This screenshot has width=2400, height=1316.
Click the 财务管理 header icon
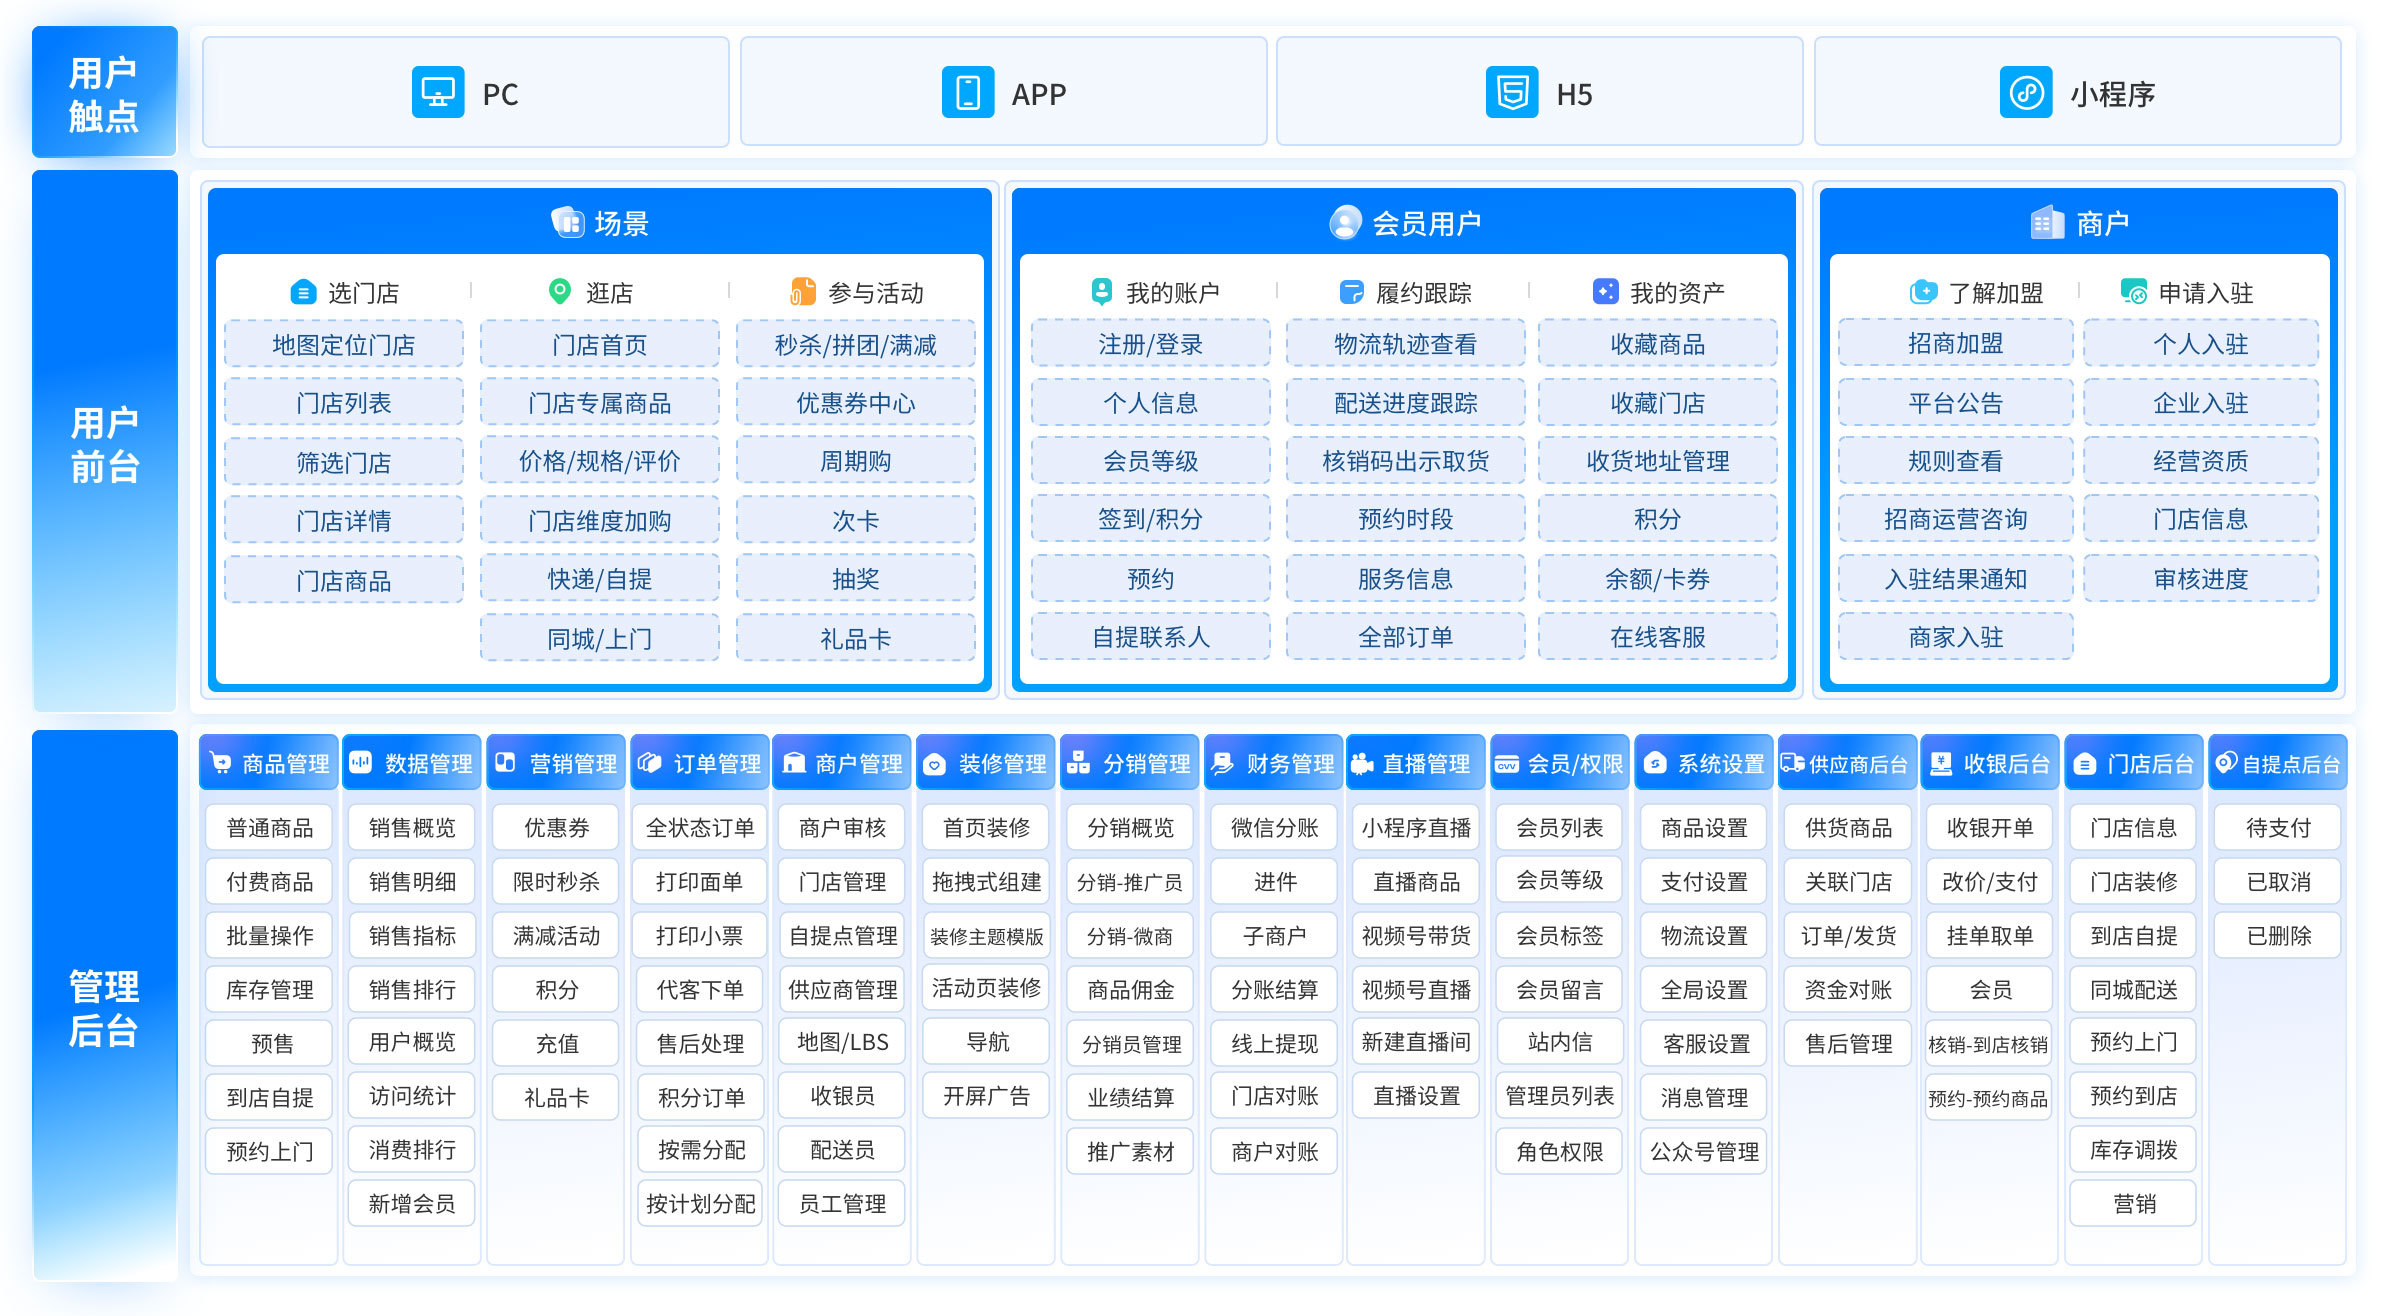coord(1222,763)
